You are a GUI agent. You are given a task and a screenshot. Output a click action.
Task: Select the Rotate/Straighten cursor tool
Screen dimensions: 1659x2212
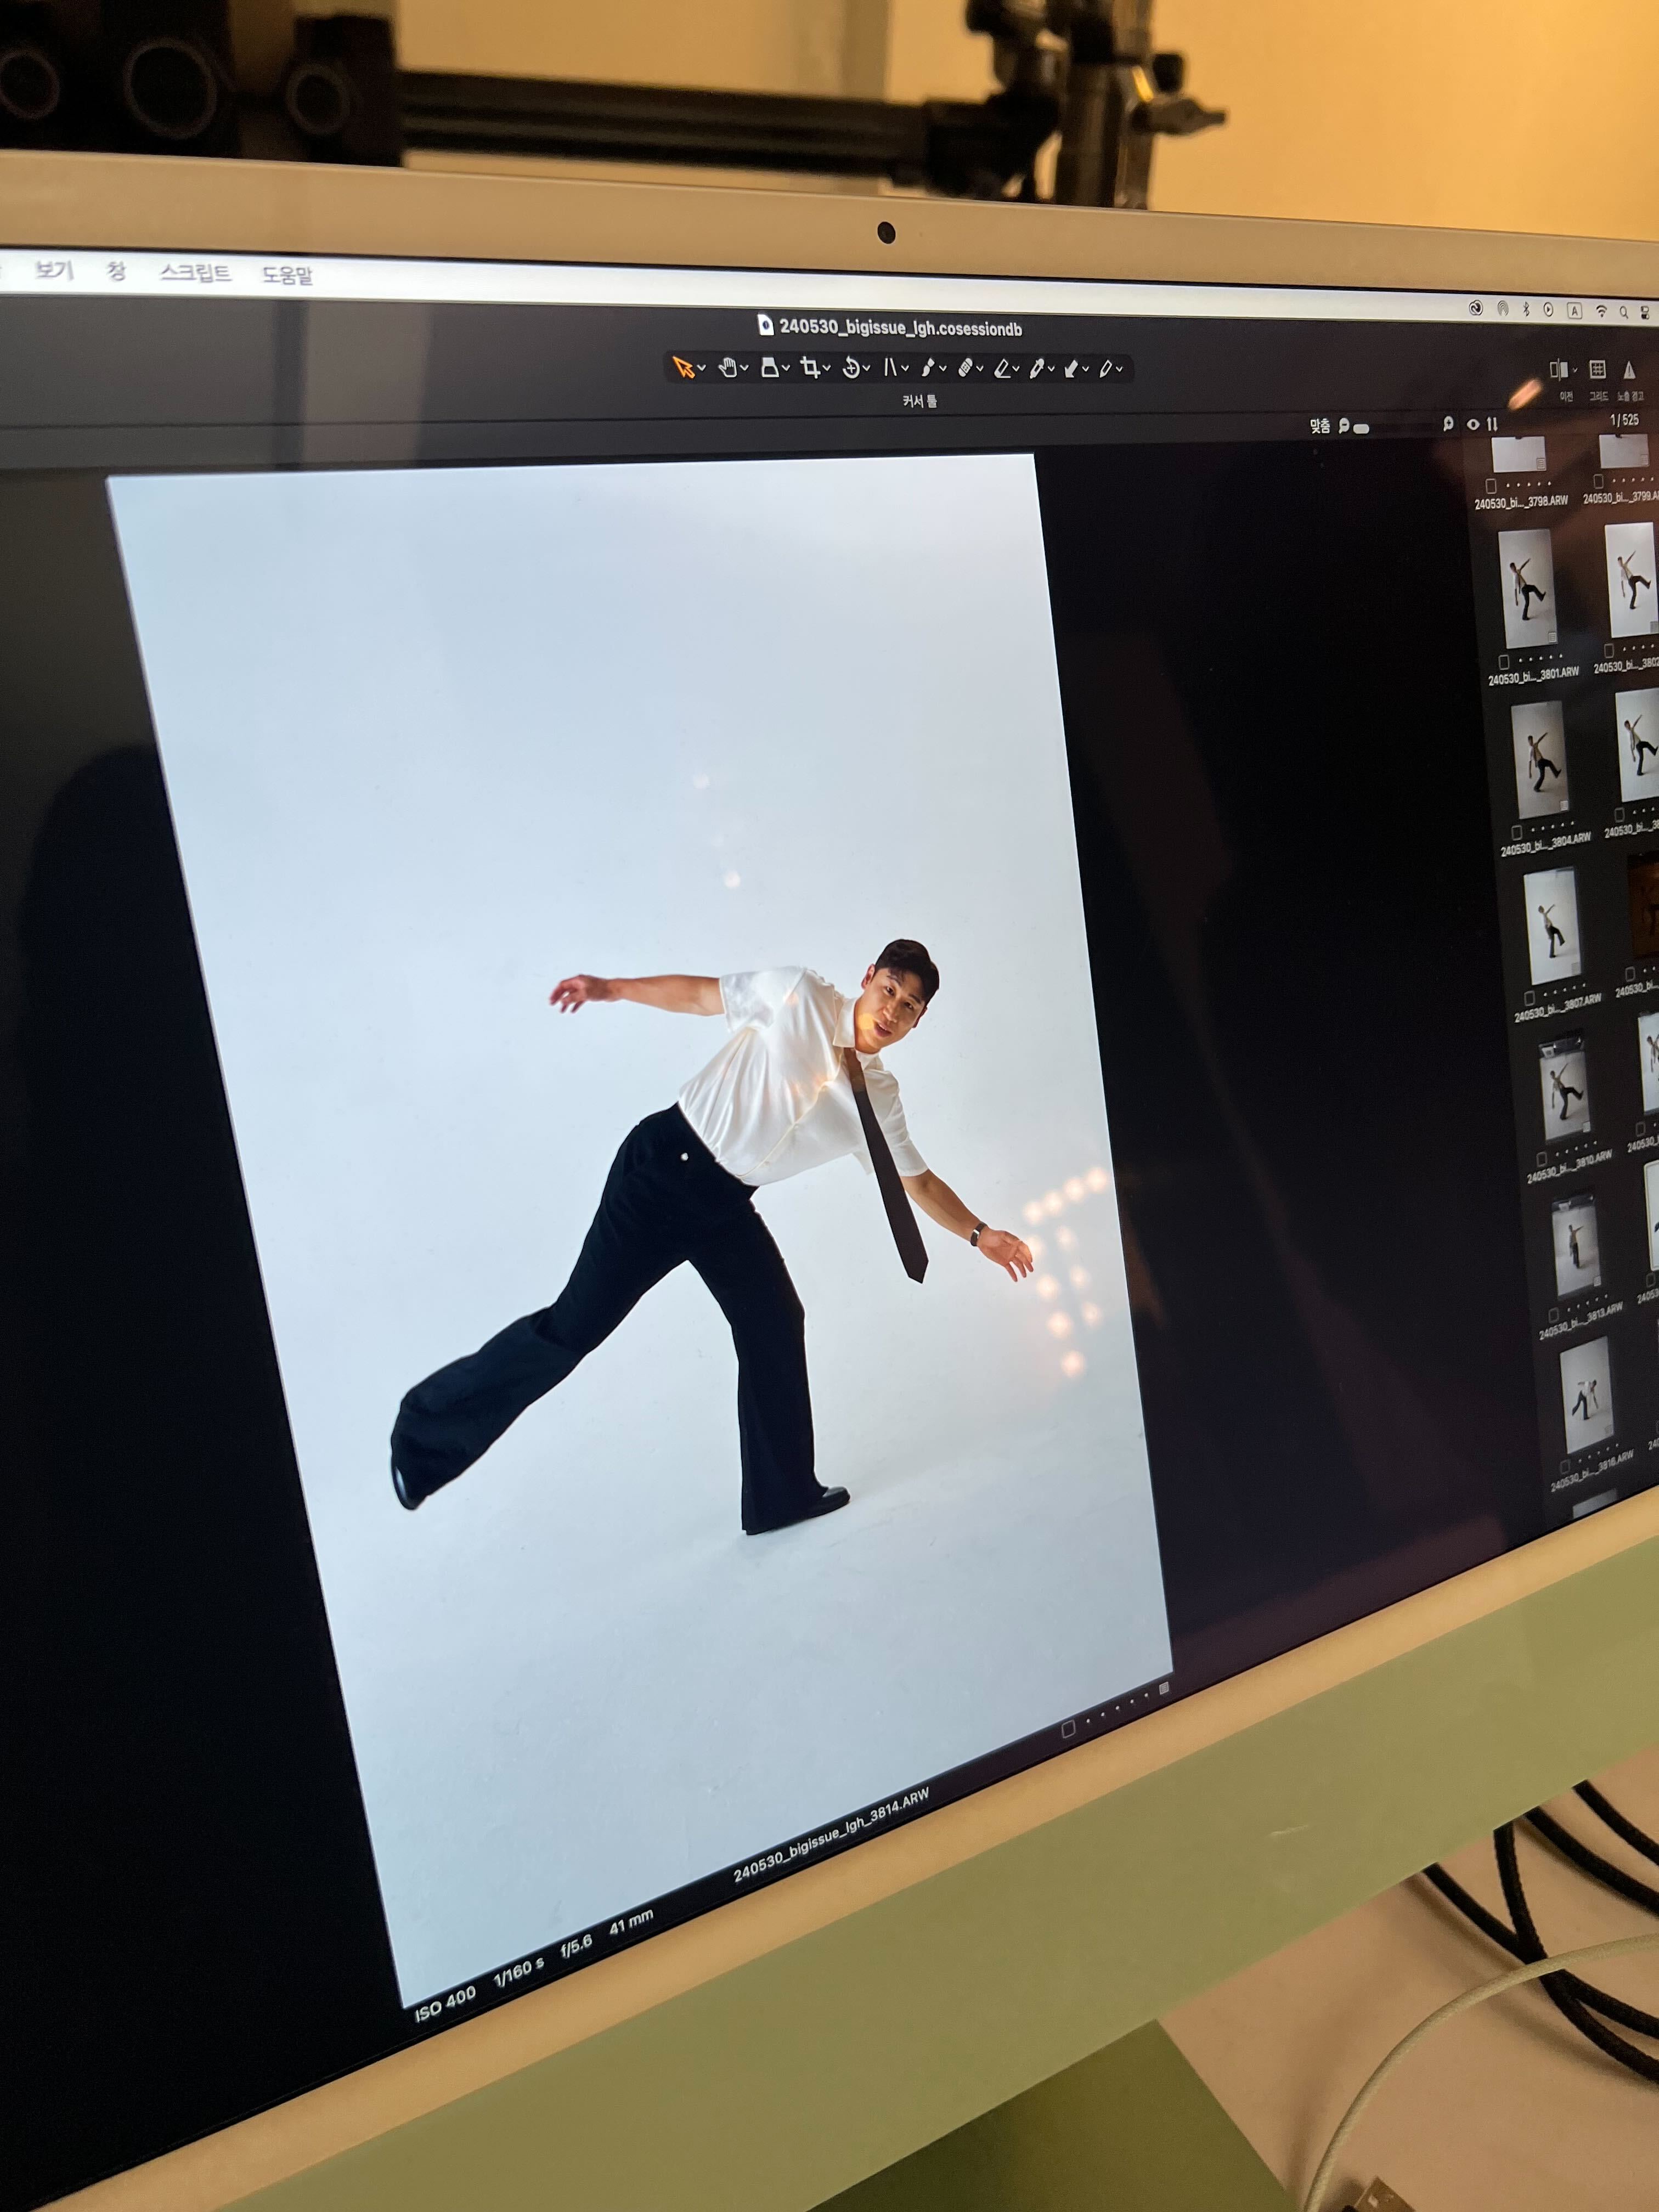click(x=851, y=368)
